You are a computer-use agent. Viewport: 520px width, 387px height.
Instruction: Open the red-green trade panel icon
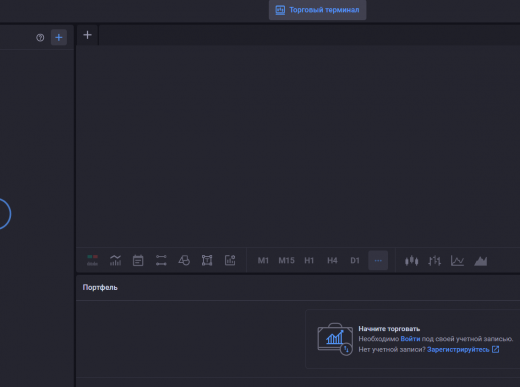click(x=92, y=260)
